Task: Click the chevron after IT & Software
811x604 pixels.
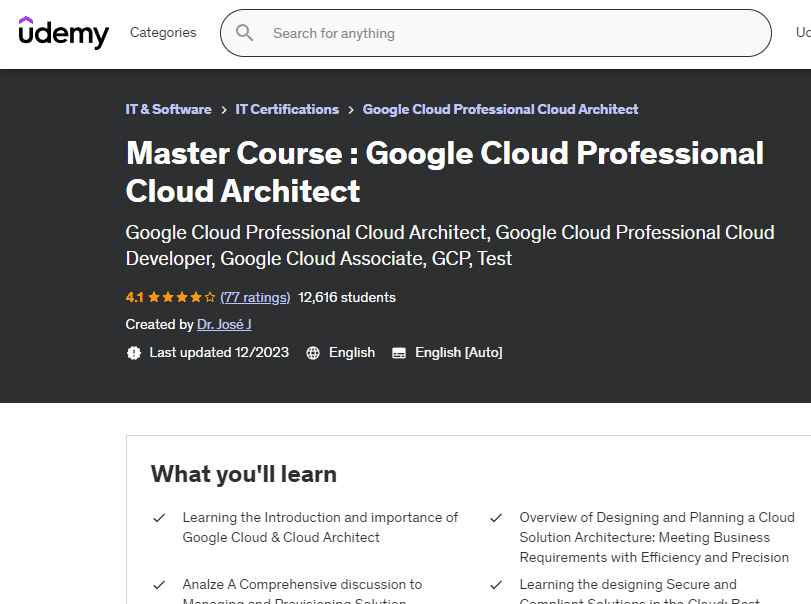Action: tap(224, 109)
